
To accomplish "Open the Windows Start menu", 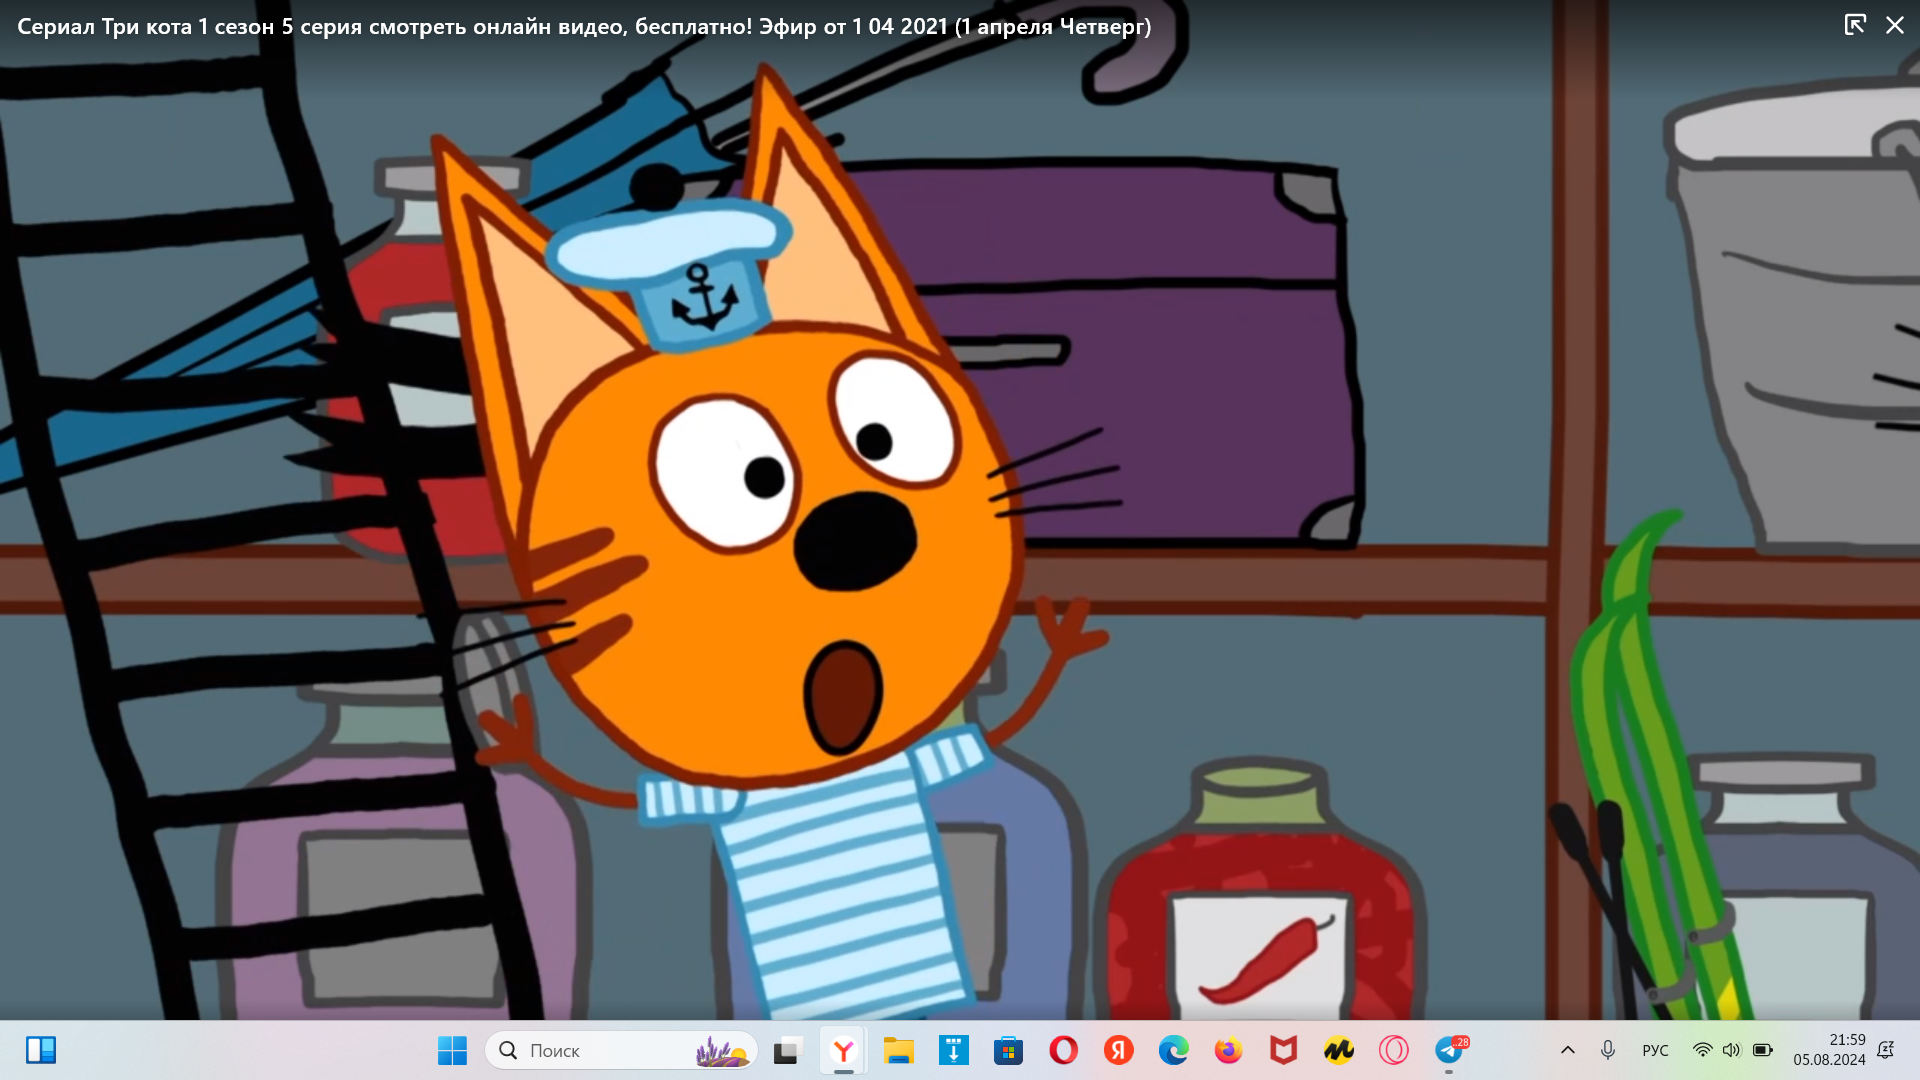I will point(452,1050).
